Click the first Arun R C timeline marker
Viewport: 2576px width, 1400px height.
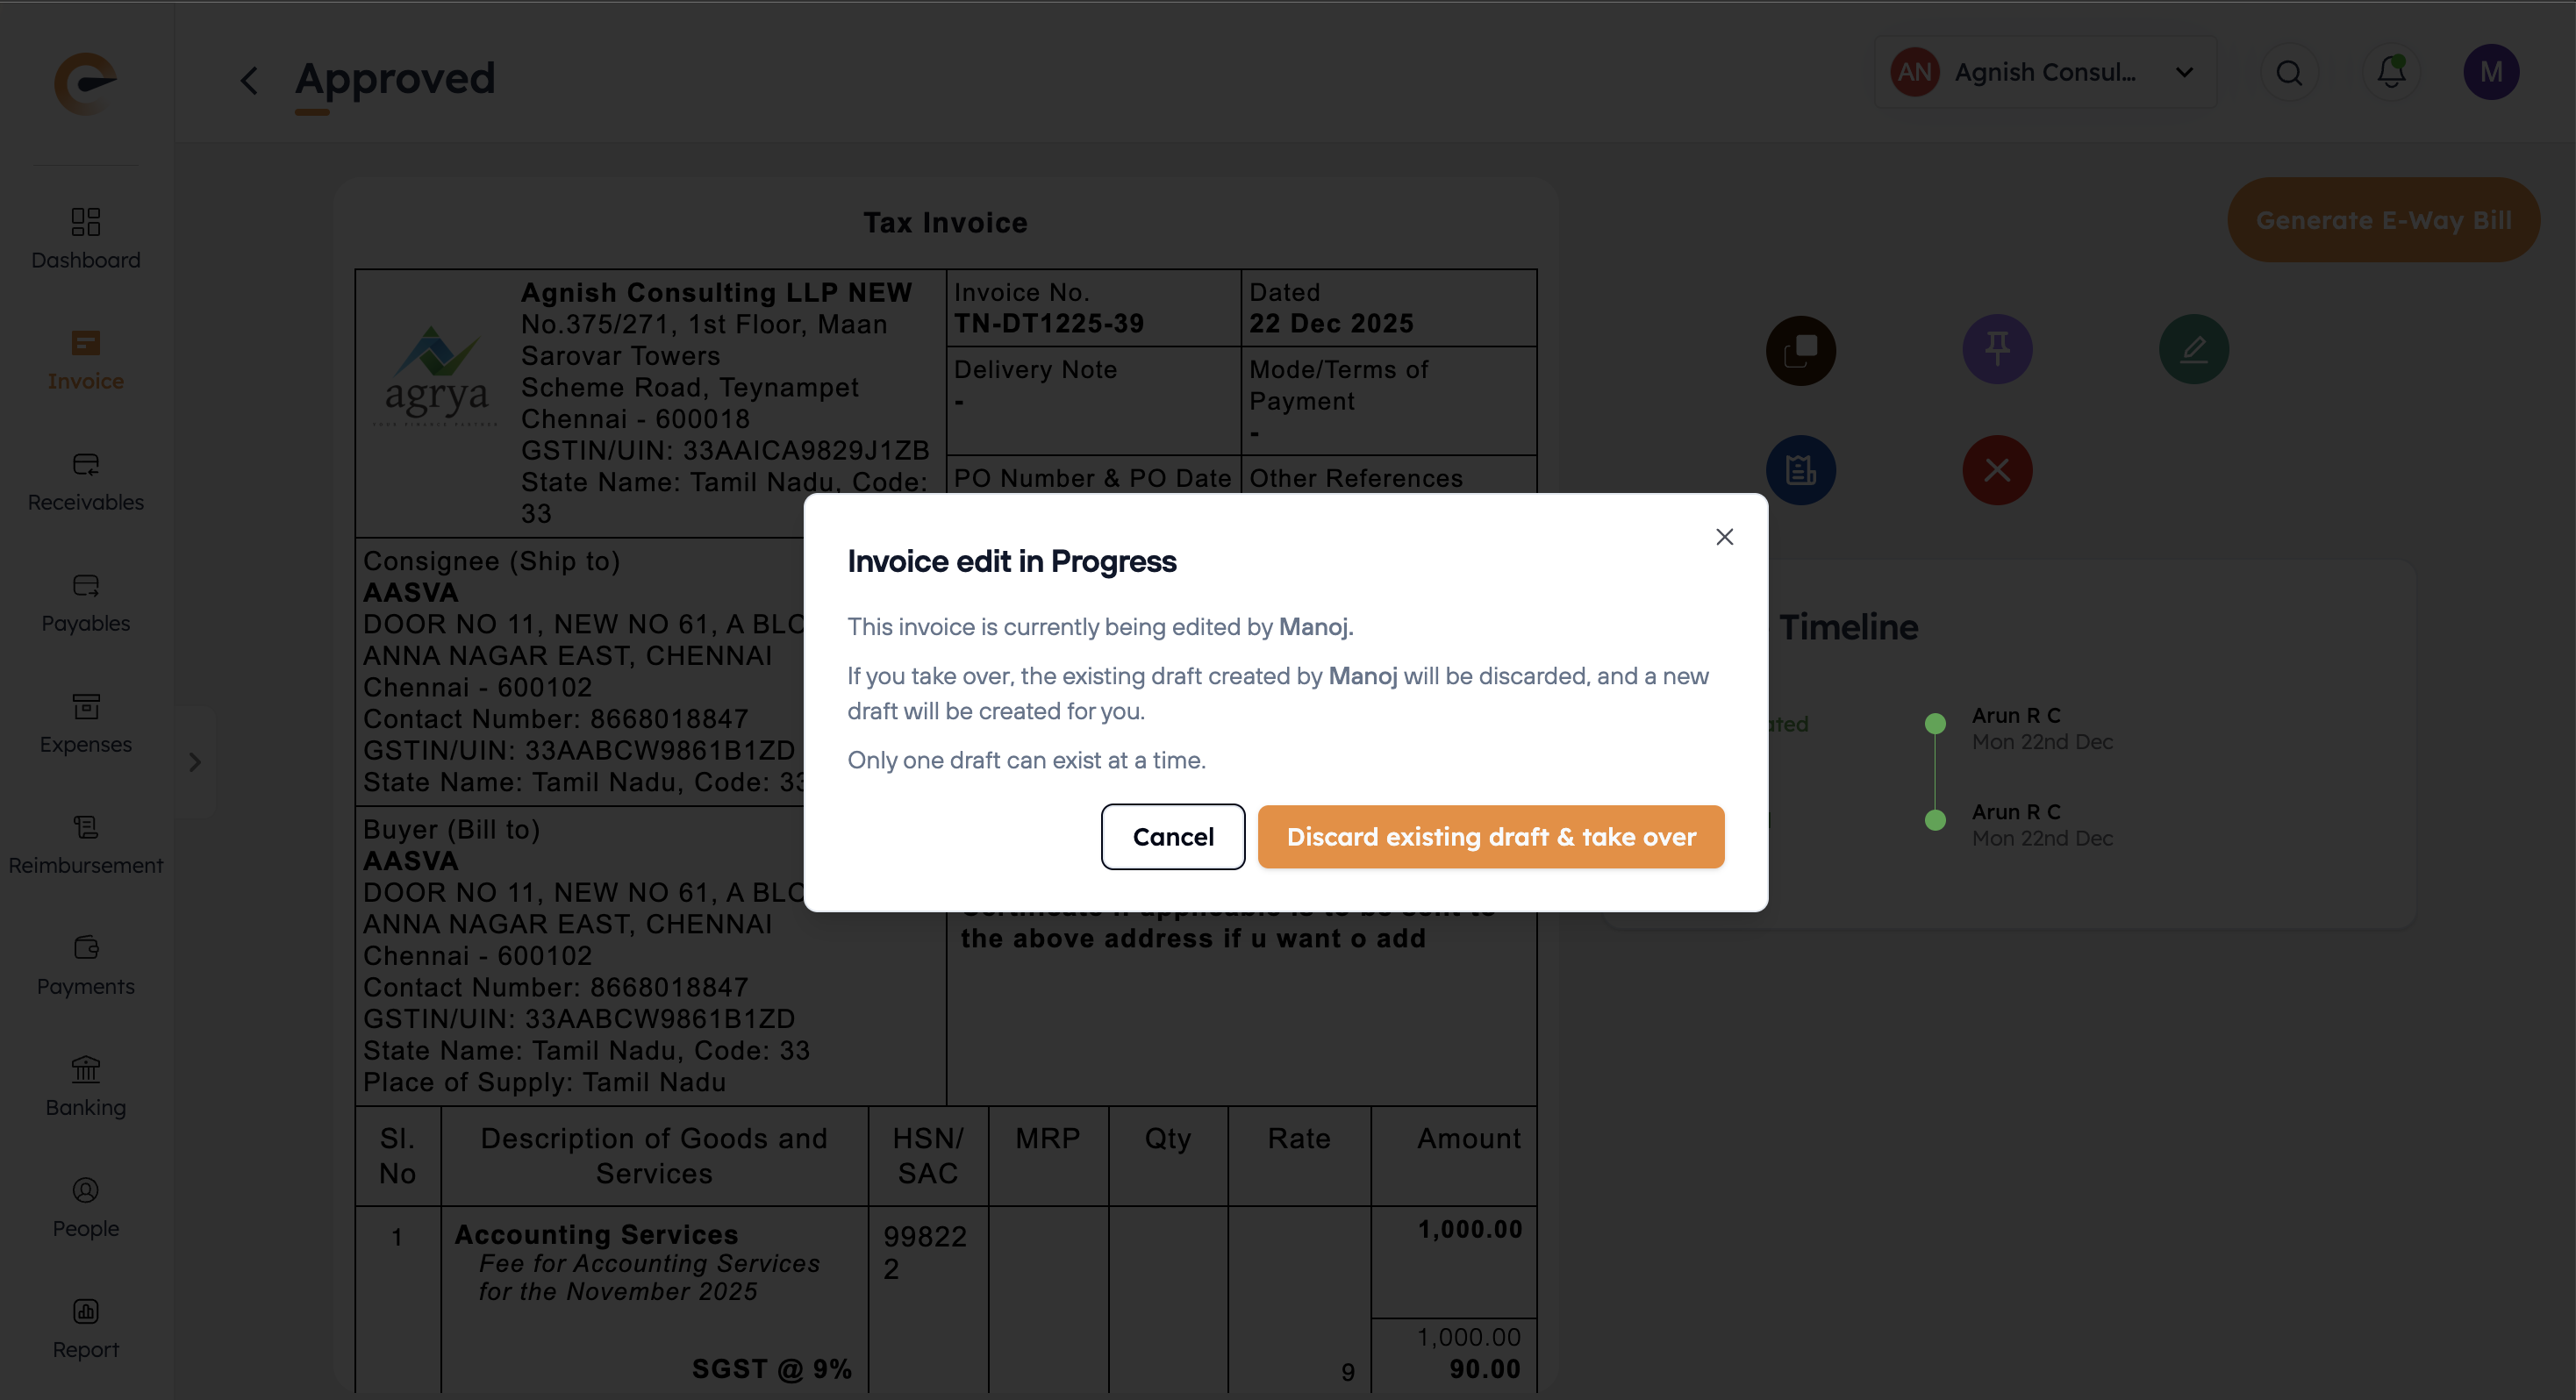[x=1935, y=723]
